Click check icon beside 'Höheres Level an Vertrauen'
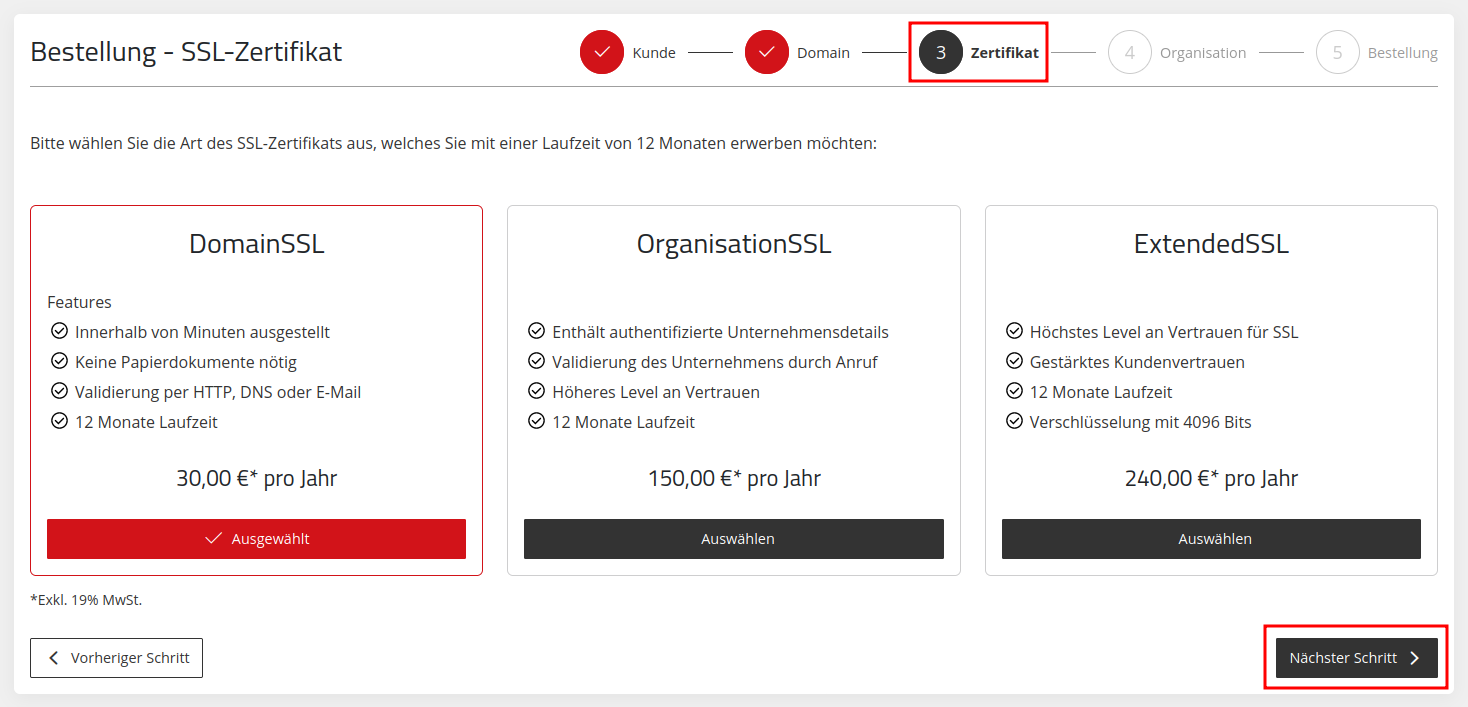This screenshot has height=707, width=1468. (x=536, y=391)
